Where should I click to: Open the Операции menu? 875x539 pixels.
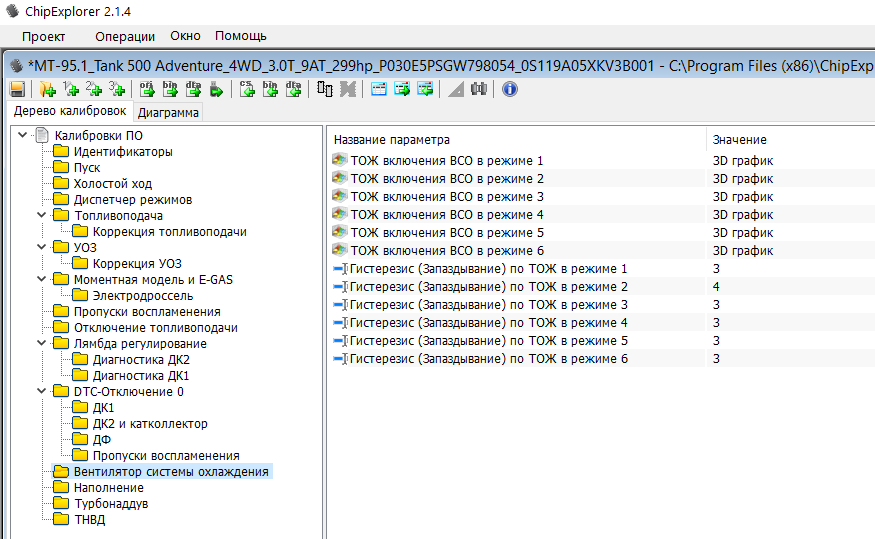[125, 37]
